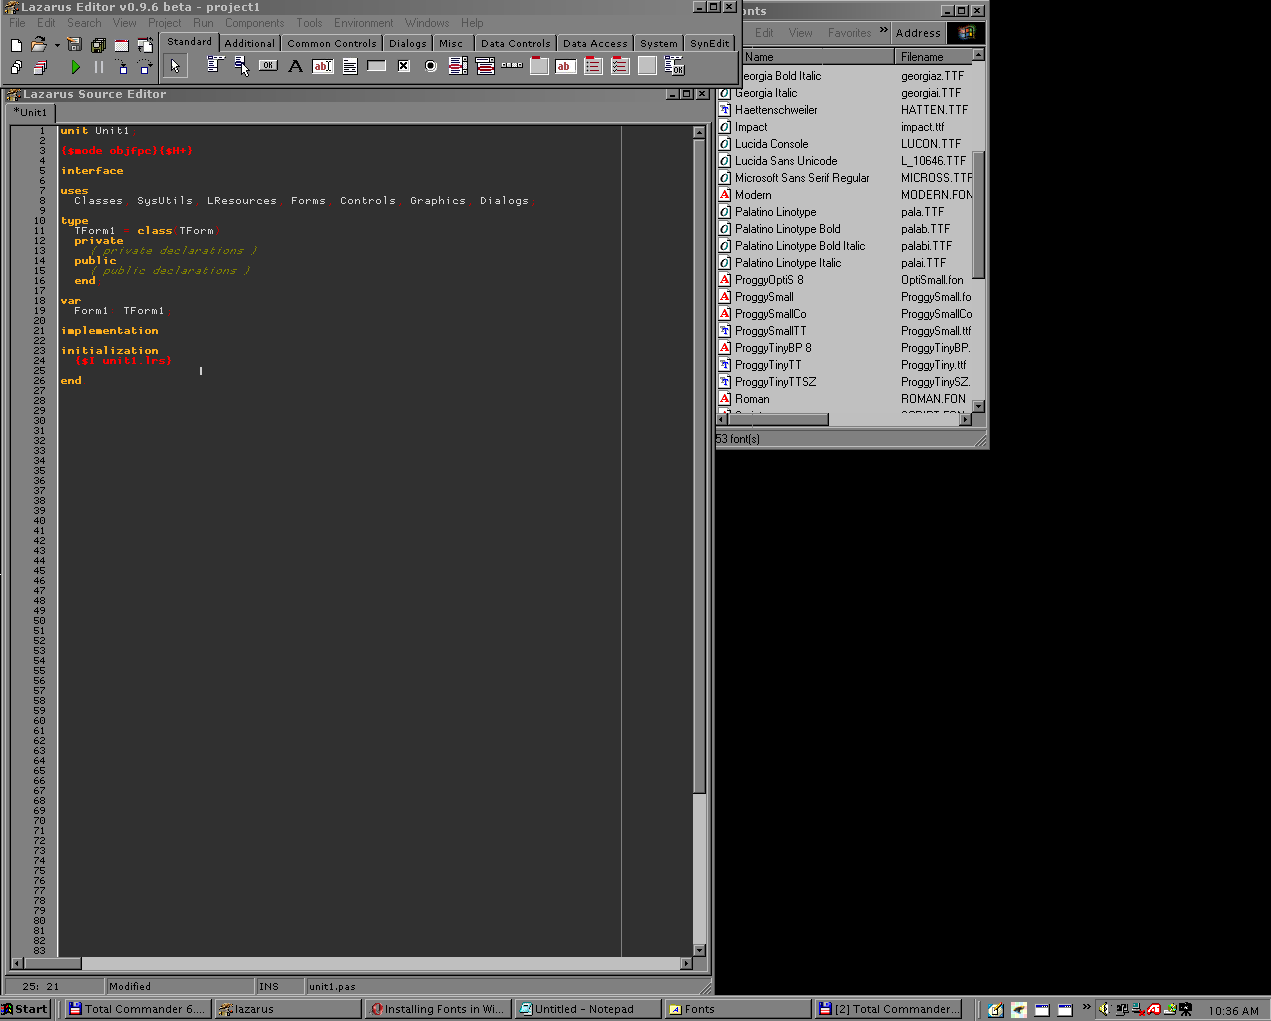Select the TGroupBox component icon
Viewport: 1271px width, 1021px height.
point(538,66)
